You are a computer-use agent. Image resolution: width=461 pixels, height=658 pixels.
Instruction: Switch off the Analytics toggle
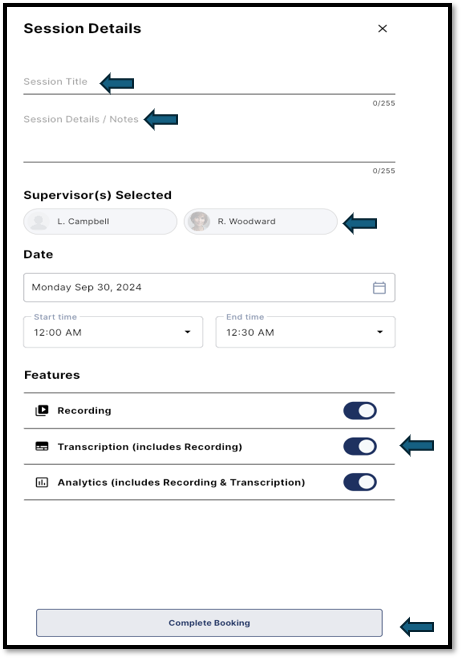point(360,483)
